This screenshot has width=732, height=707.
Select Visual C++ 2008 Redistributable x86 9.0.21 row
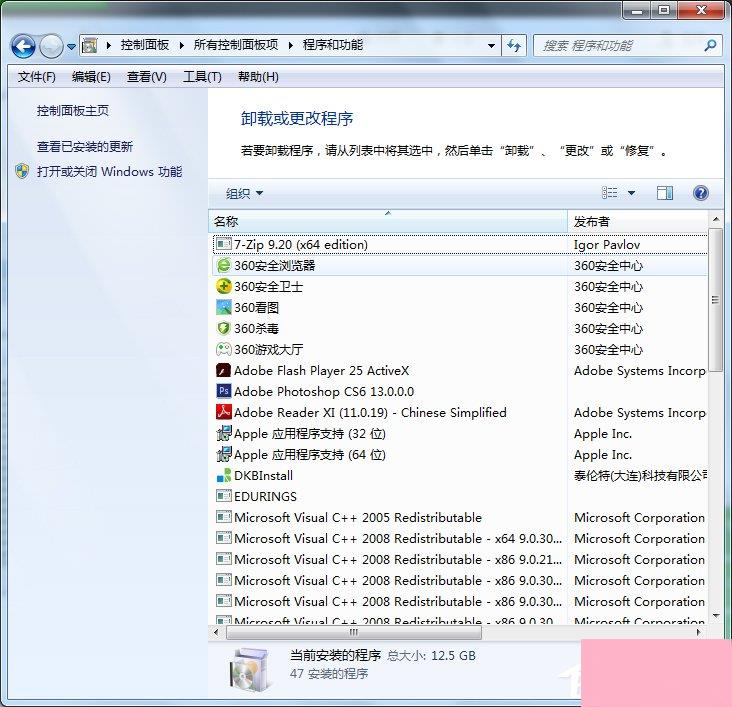[460, 559]
